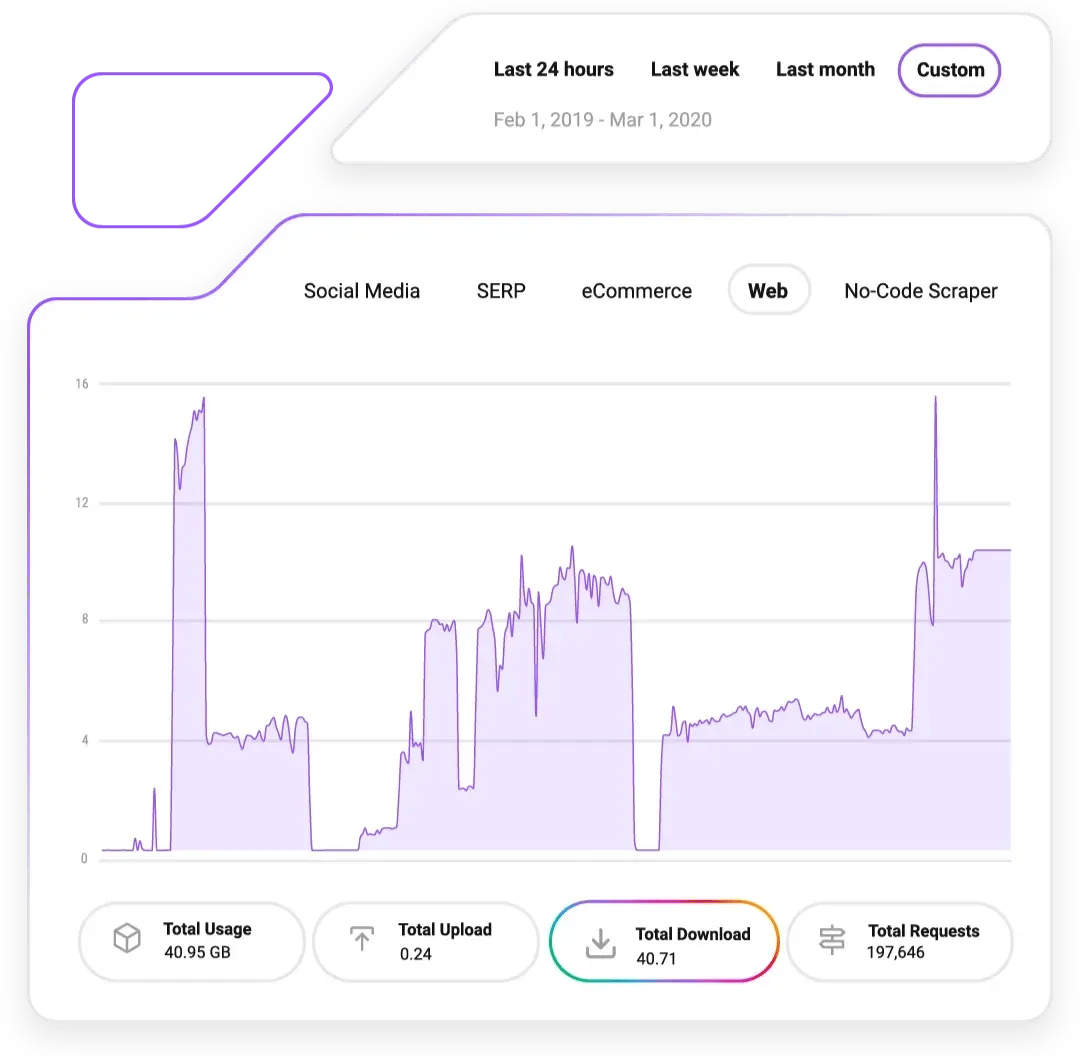Open the SERP tab
The height and width of the screenshot is (1056, 1080).
501,291
